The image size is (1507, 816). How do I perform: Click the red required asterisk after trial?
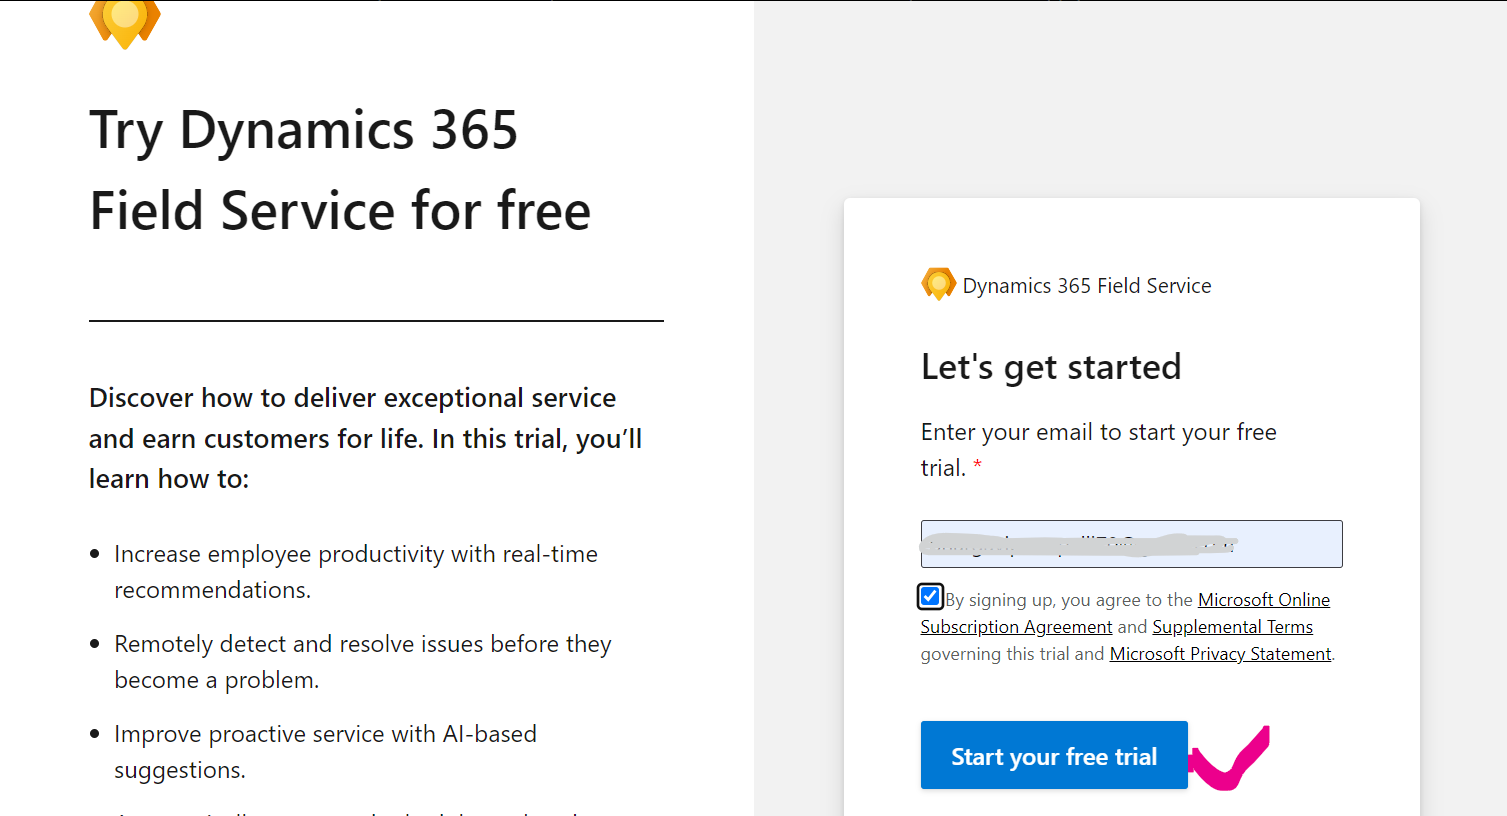pyautogui.click(x=977, y=466)
